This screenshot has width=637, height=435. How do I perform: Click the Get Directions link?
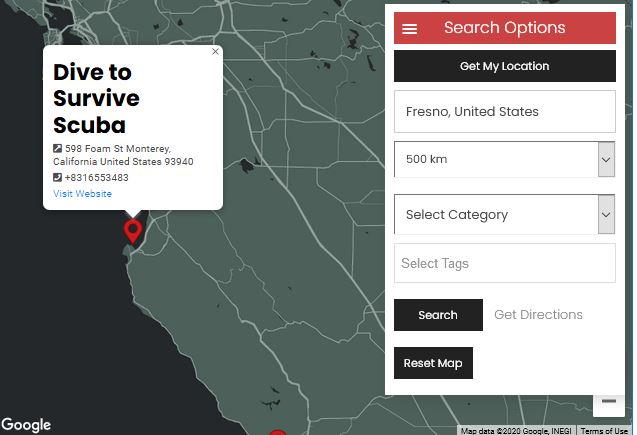coord(538,315)
